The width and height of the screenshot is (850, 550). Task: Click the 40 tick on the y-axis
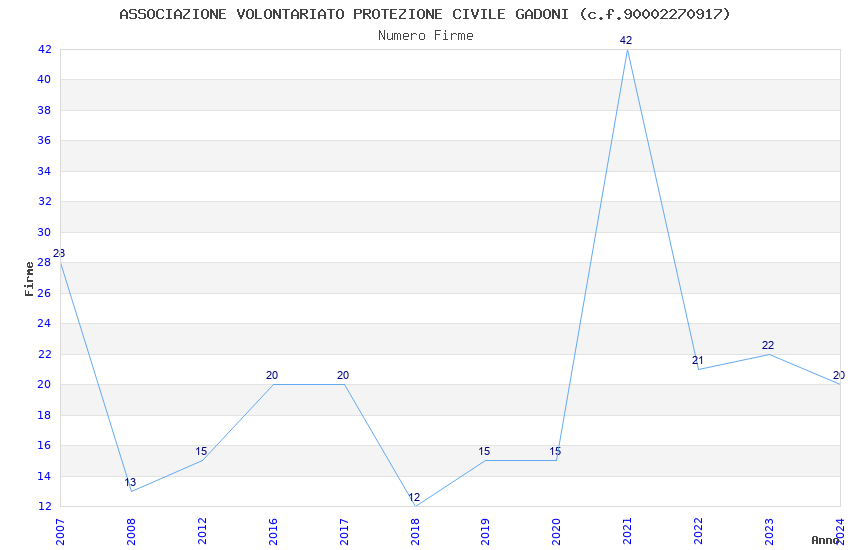(x=44, y=80)
